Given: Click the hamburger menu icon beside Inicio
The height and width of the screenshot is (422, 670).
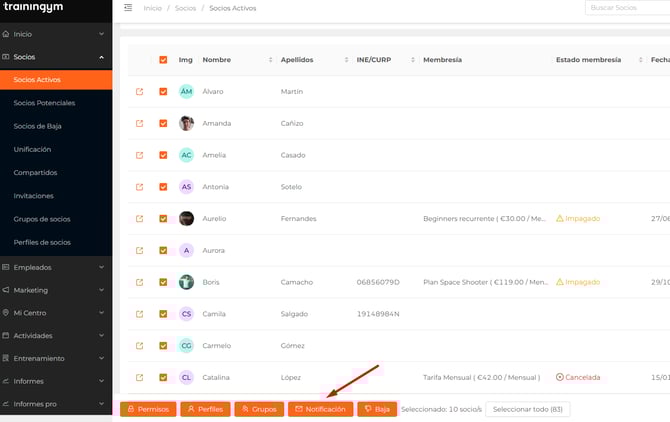Looking at the screenshot, I should 127,8.
